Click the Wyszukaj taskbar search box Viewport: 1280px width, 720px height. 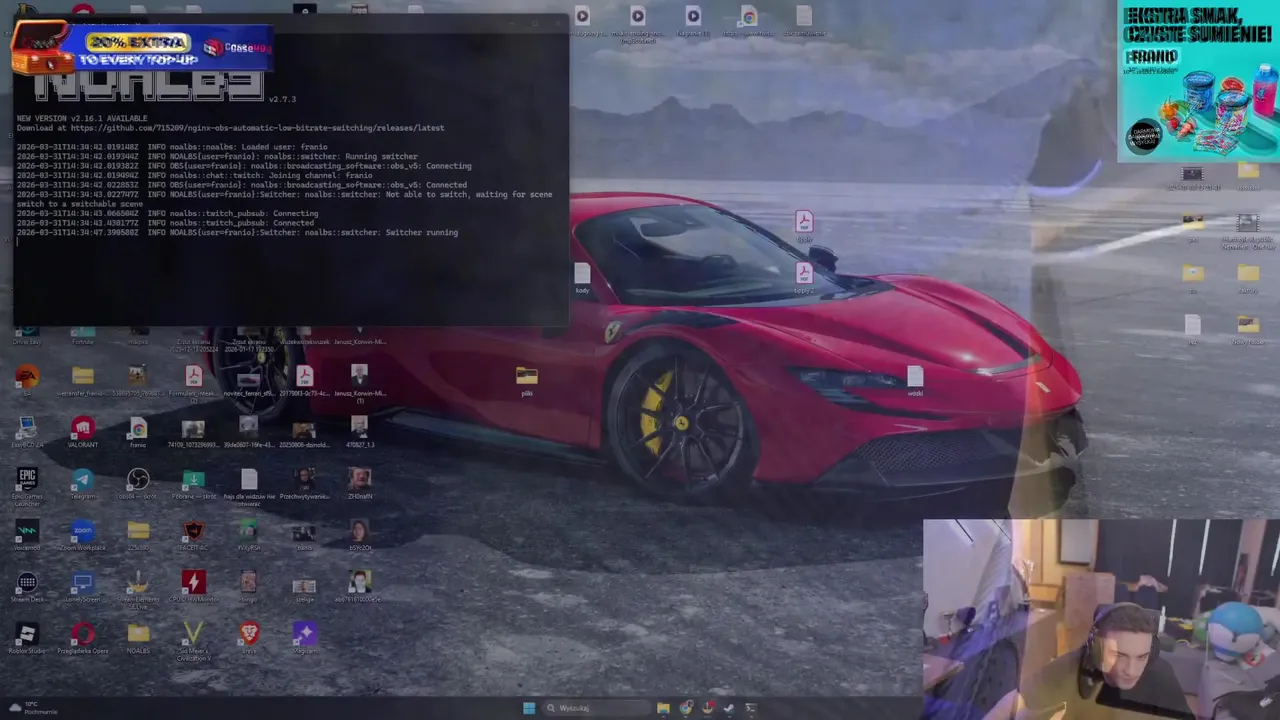[596, 708]
